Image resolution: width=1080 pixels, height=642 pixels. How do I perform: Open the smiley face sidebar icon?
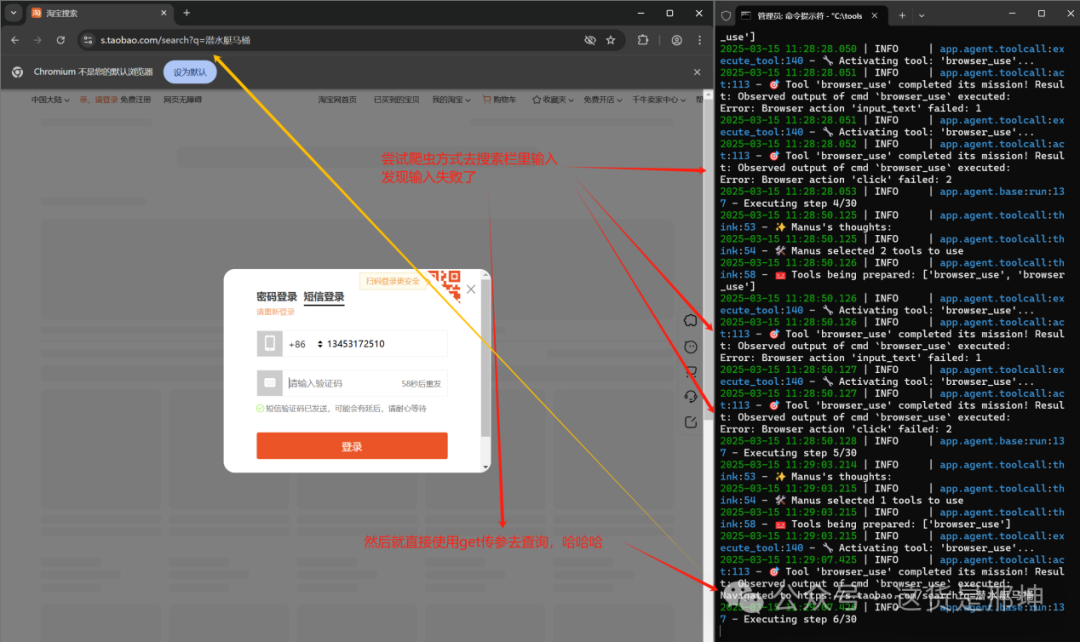[x=691, y=347]
